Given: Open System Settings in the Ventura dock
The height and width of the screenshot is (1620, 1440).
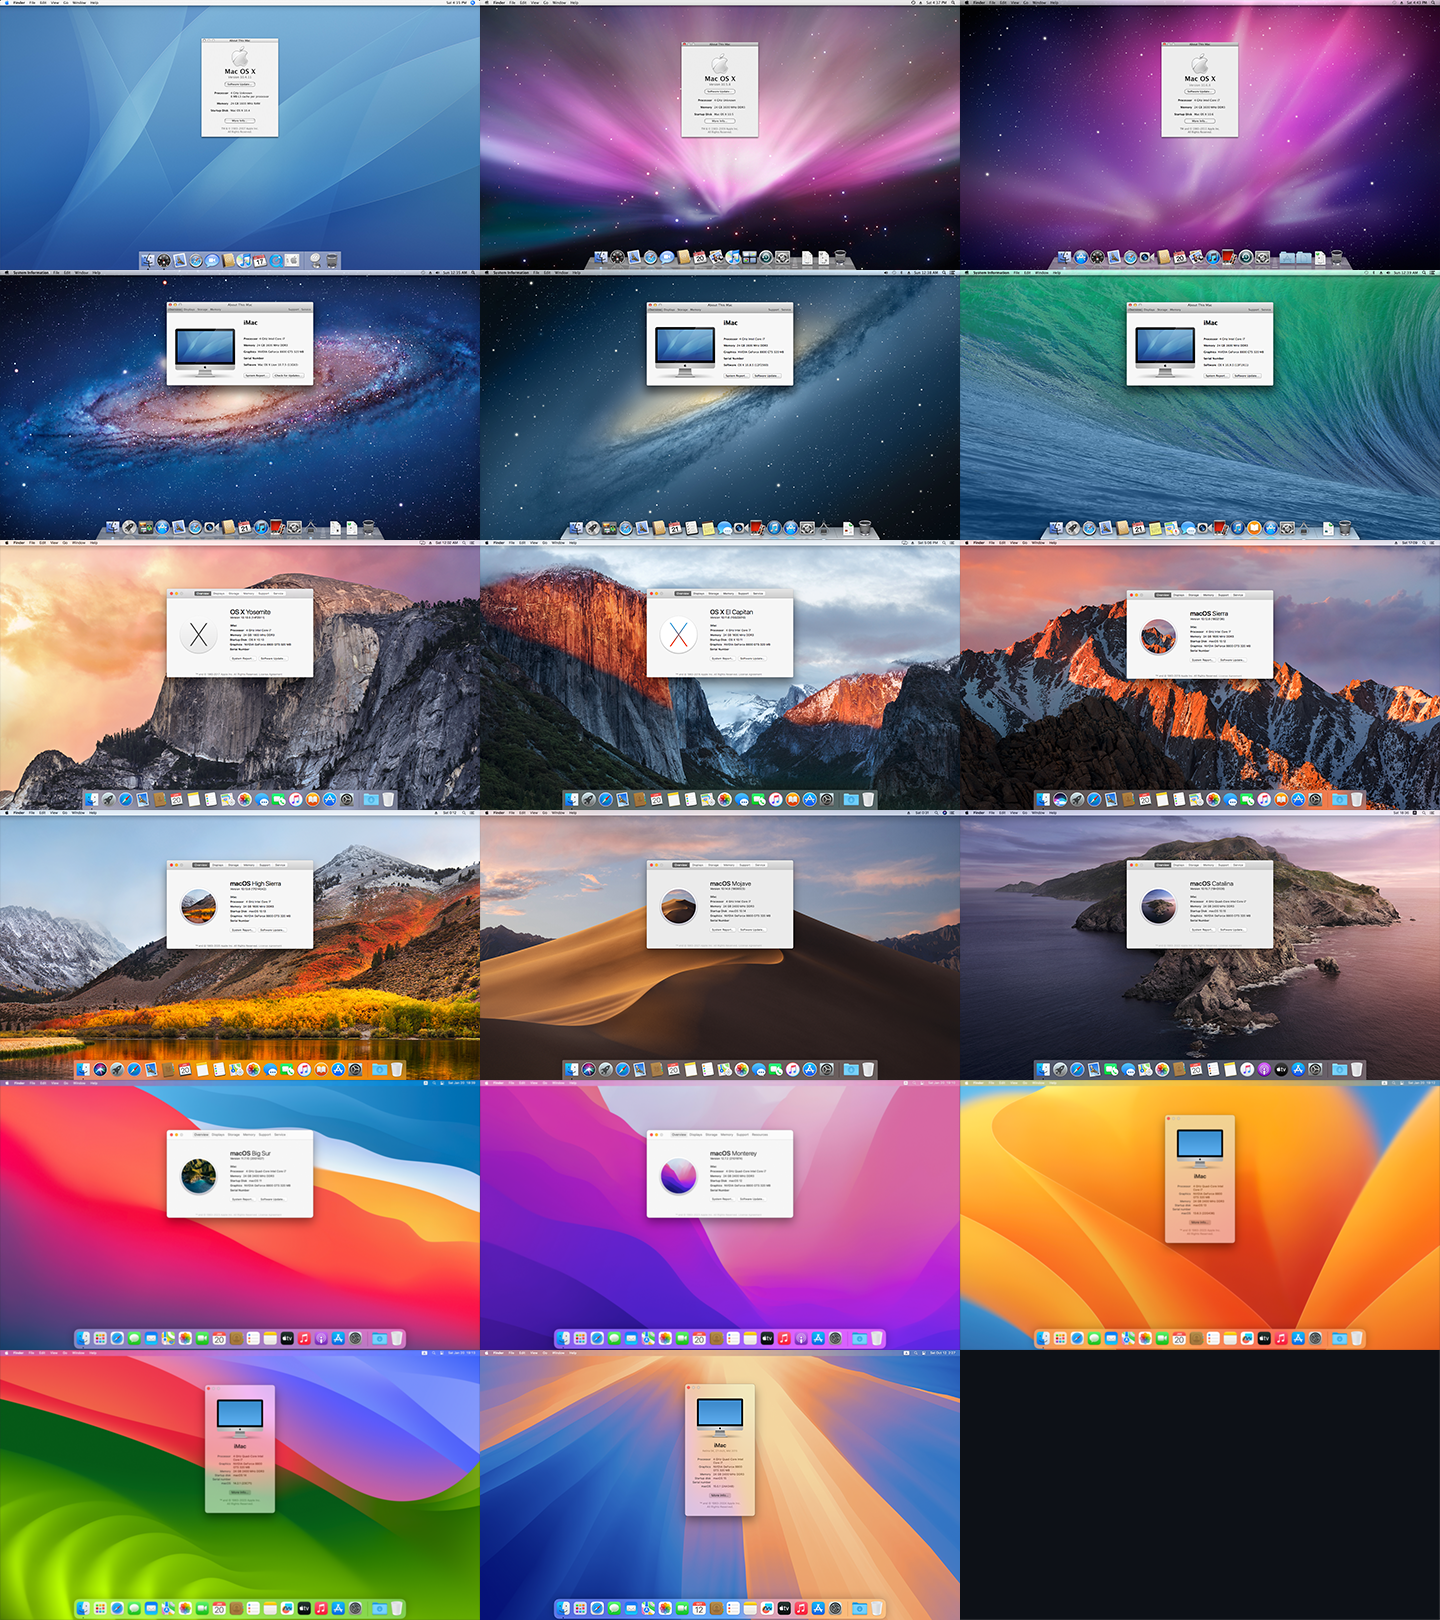Looking at the screenshot, I should [x=1315, y=1338].
